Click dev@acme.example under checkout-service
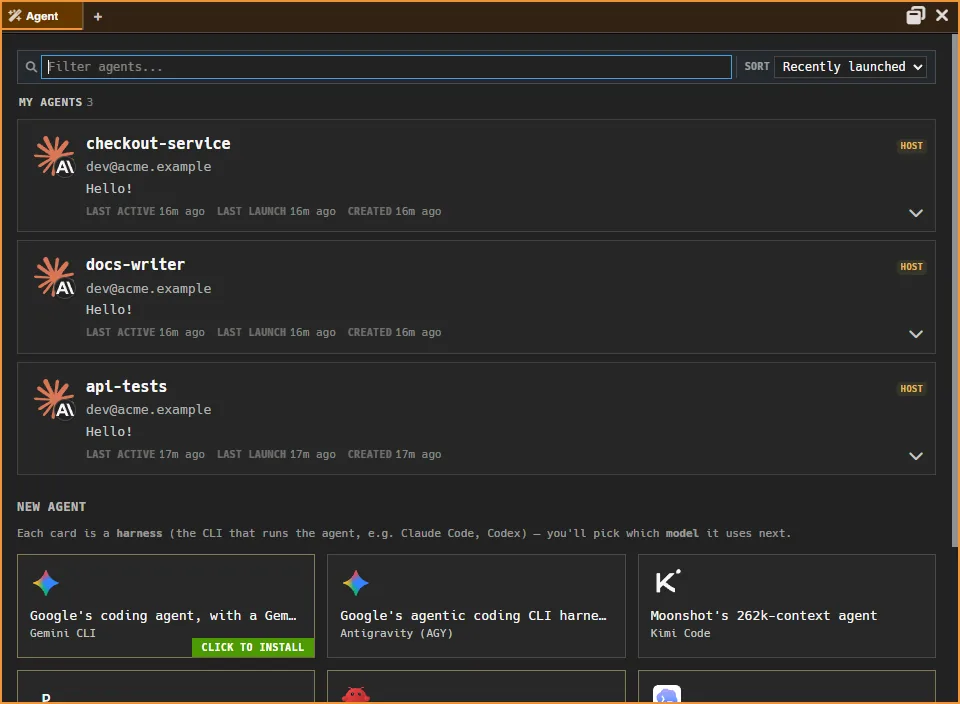Viewport: 960px width, 704px height. [x=148, y=167]
